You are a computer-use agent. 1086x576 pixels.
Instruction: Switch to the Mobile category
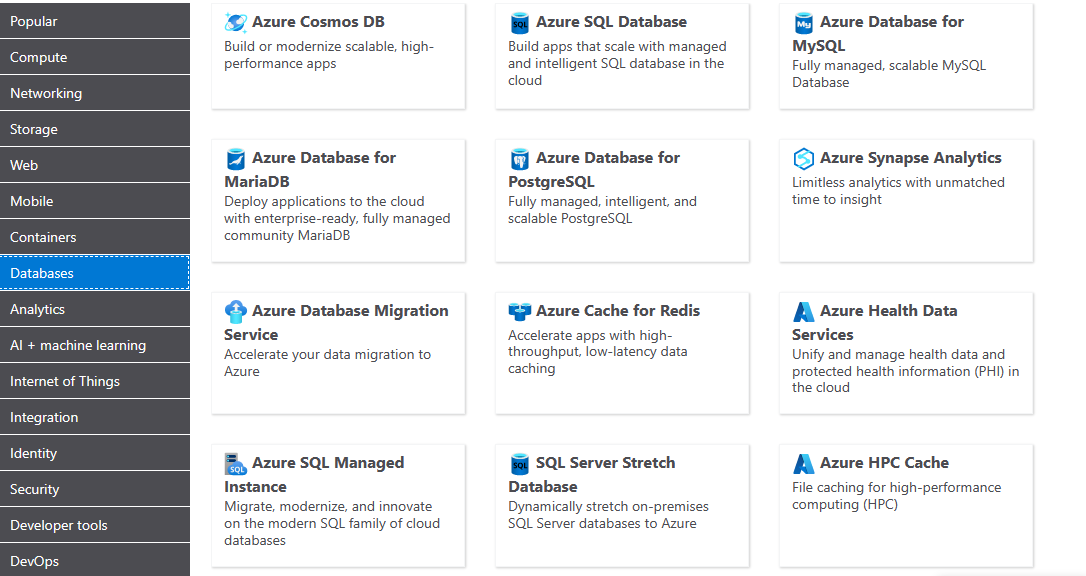[95, 201]
